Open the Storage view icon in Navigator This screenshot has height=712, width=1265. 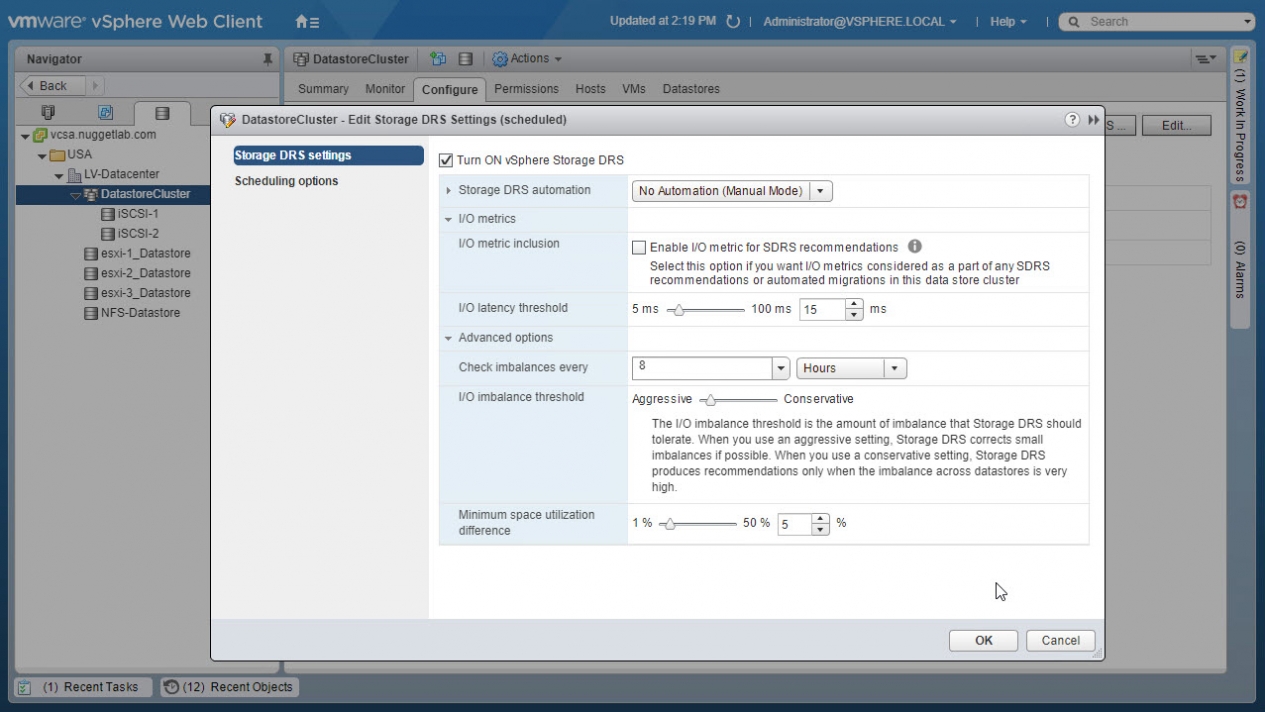tap(162, 114)
